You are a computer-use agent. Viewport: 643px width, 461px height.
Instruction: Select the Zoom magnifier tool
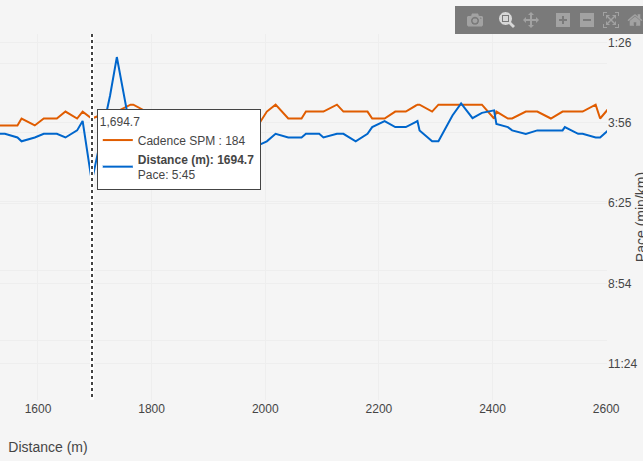[x=507, y=20]
